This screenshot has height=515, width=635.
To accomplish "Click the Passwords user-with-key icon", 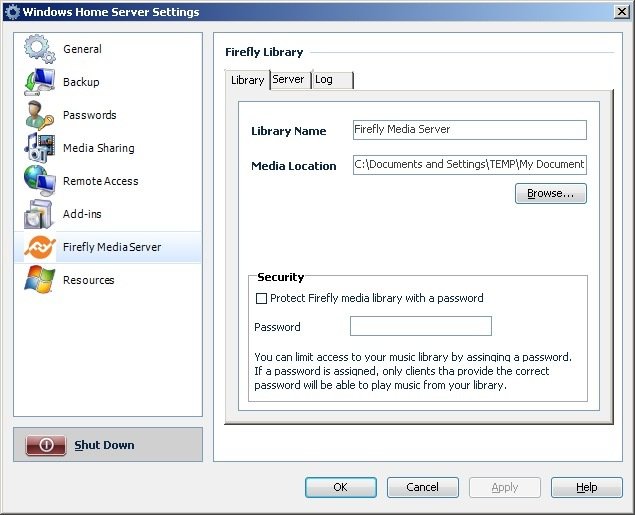I will 39,115.
